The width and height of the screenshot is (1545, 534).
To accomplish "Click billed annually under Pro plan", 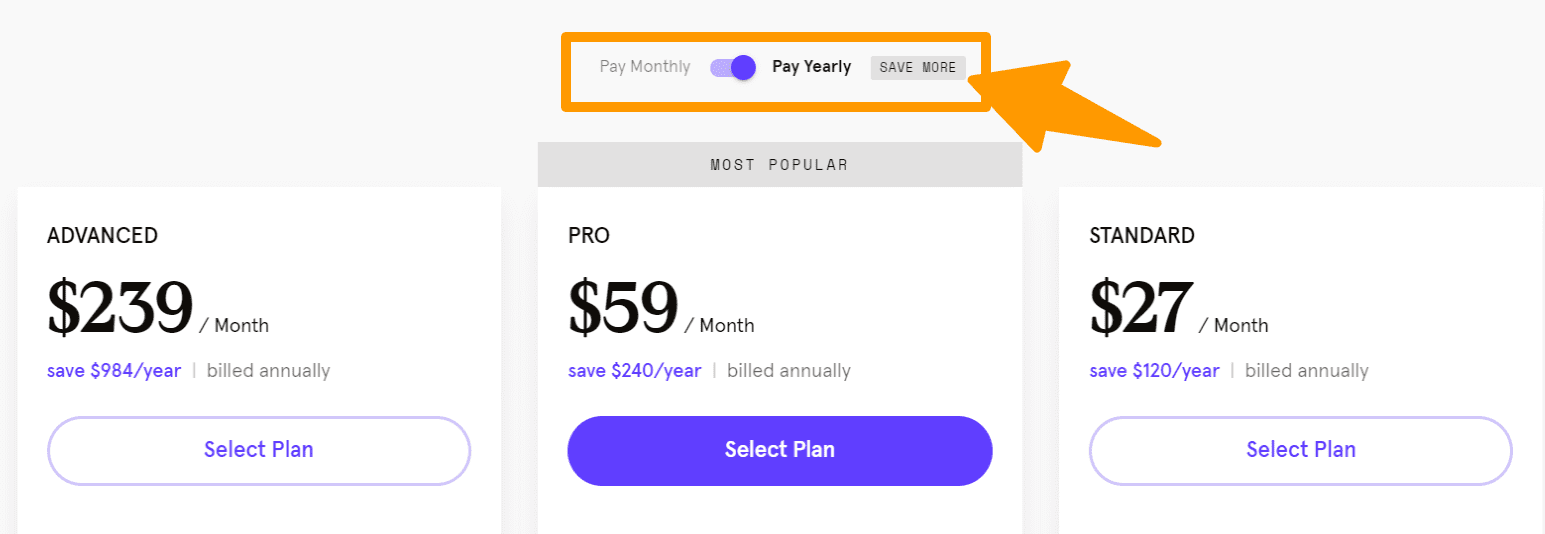I will click(789, 371).
